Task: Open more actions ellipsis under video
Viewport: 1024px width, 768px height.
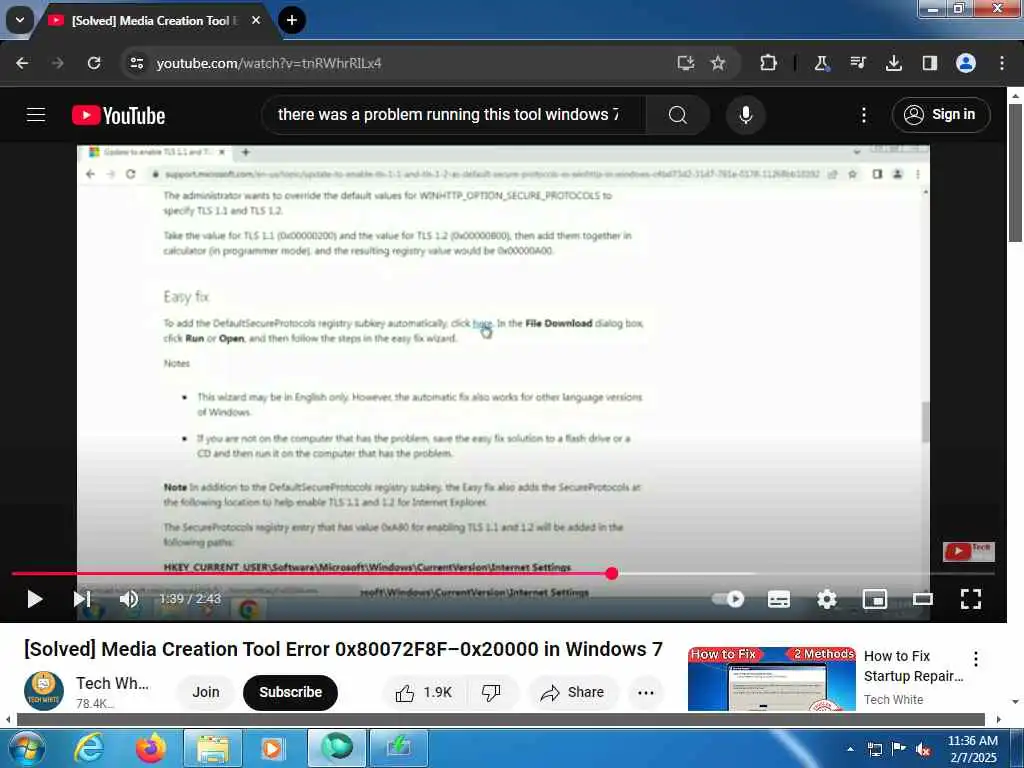Action: click(645, 692)
